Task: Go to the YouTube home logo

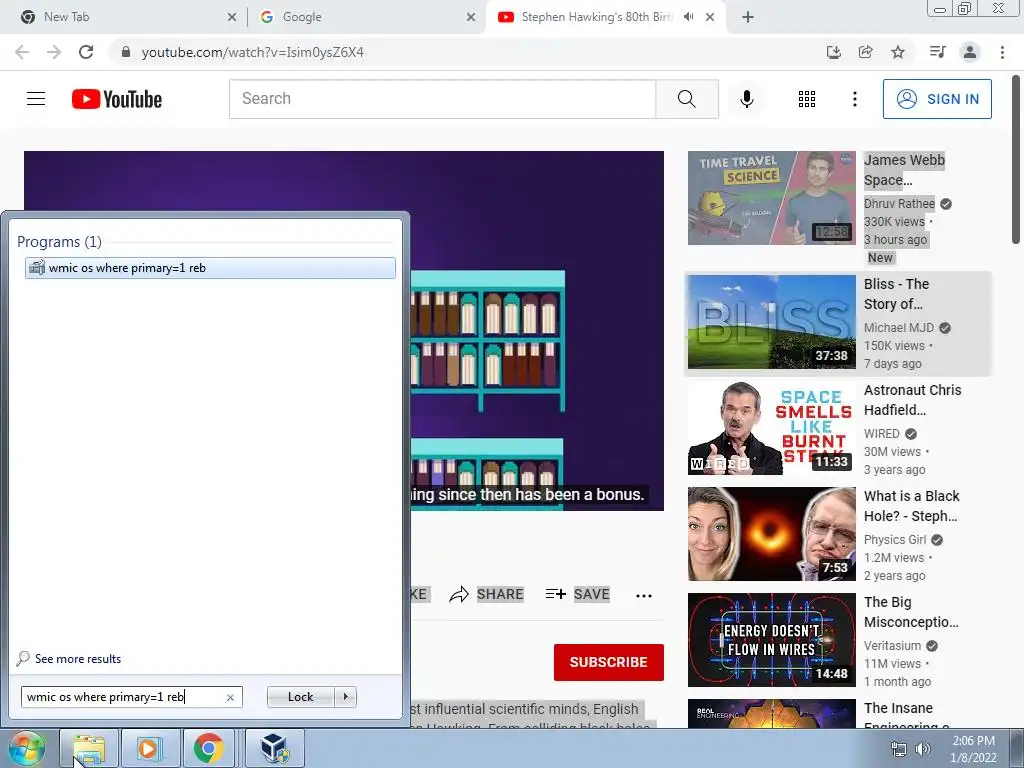Action: click(x=117, y=99)
